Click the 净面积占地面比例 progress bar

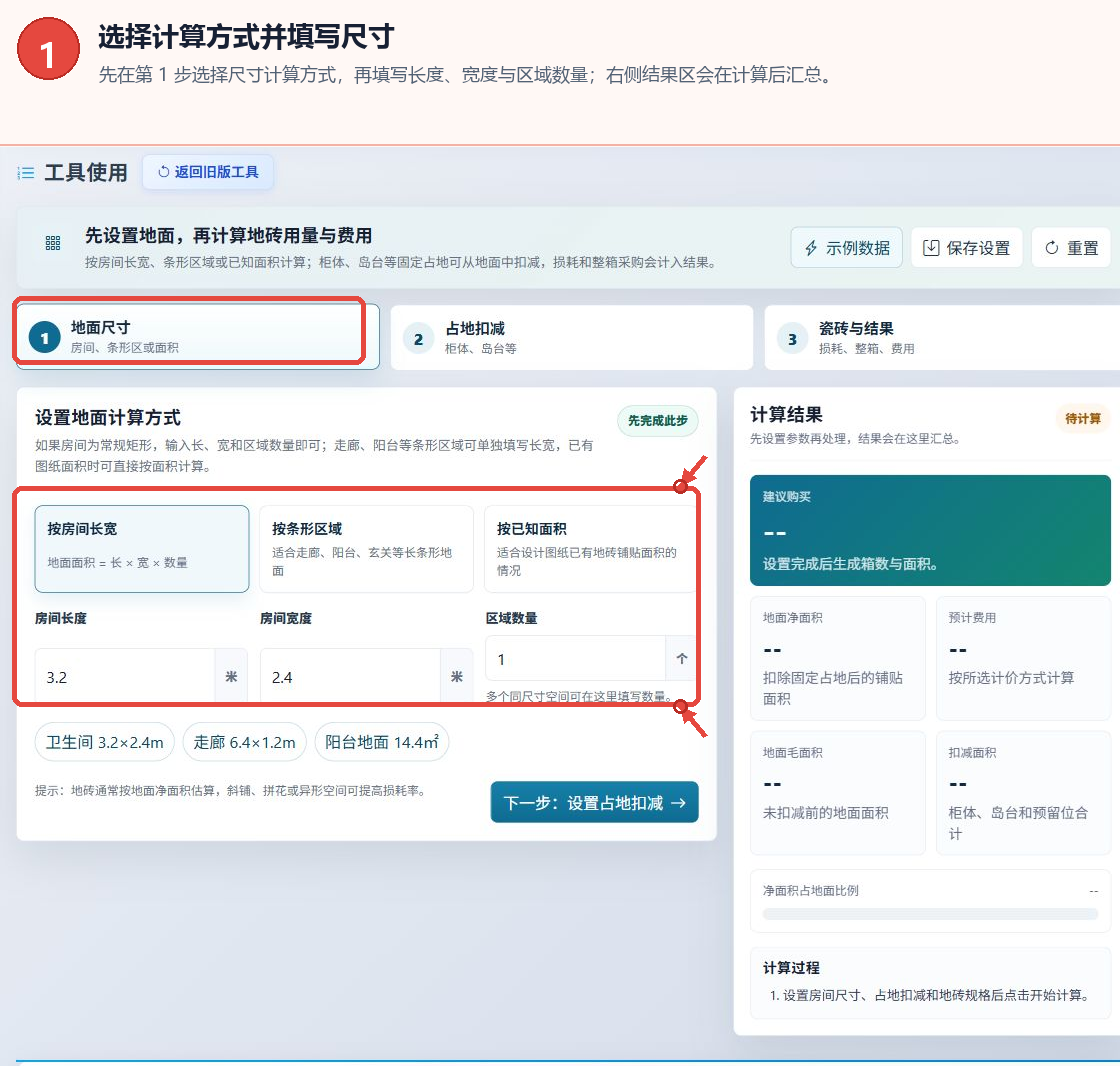point(930,914)
